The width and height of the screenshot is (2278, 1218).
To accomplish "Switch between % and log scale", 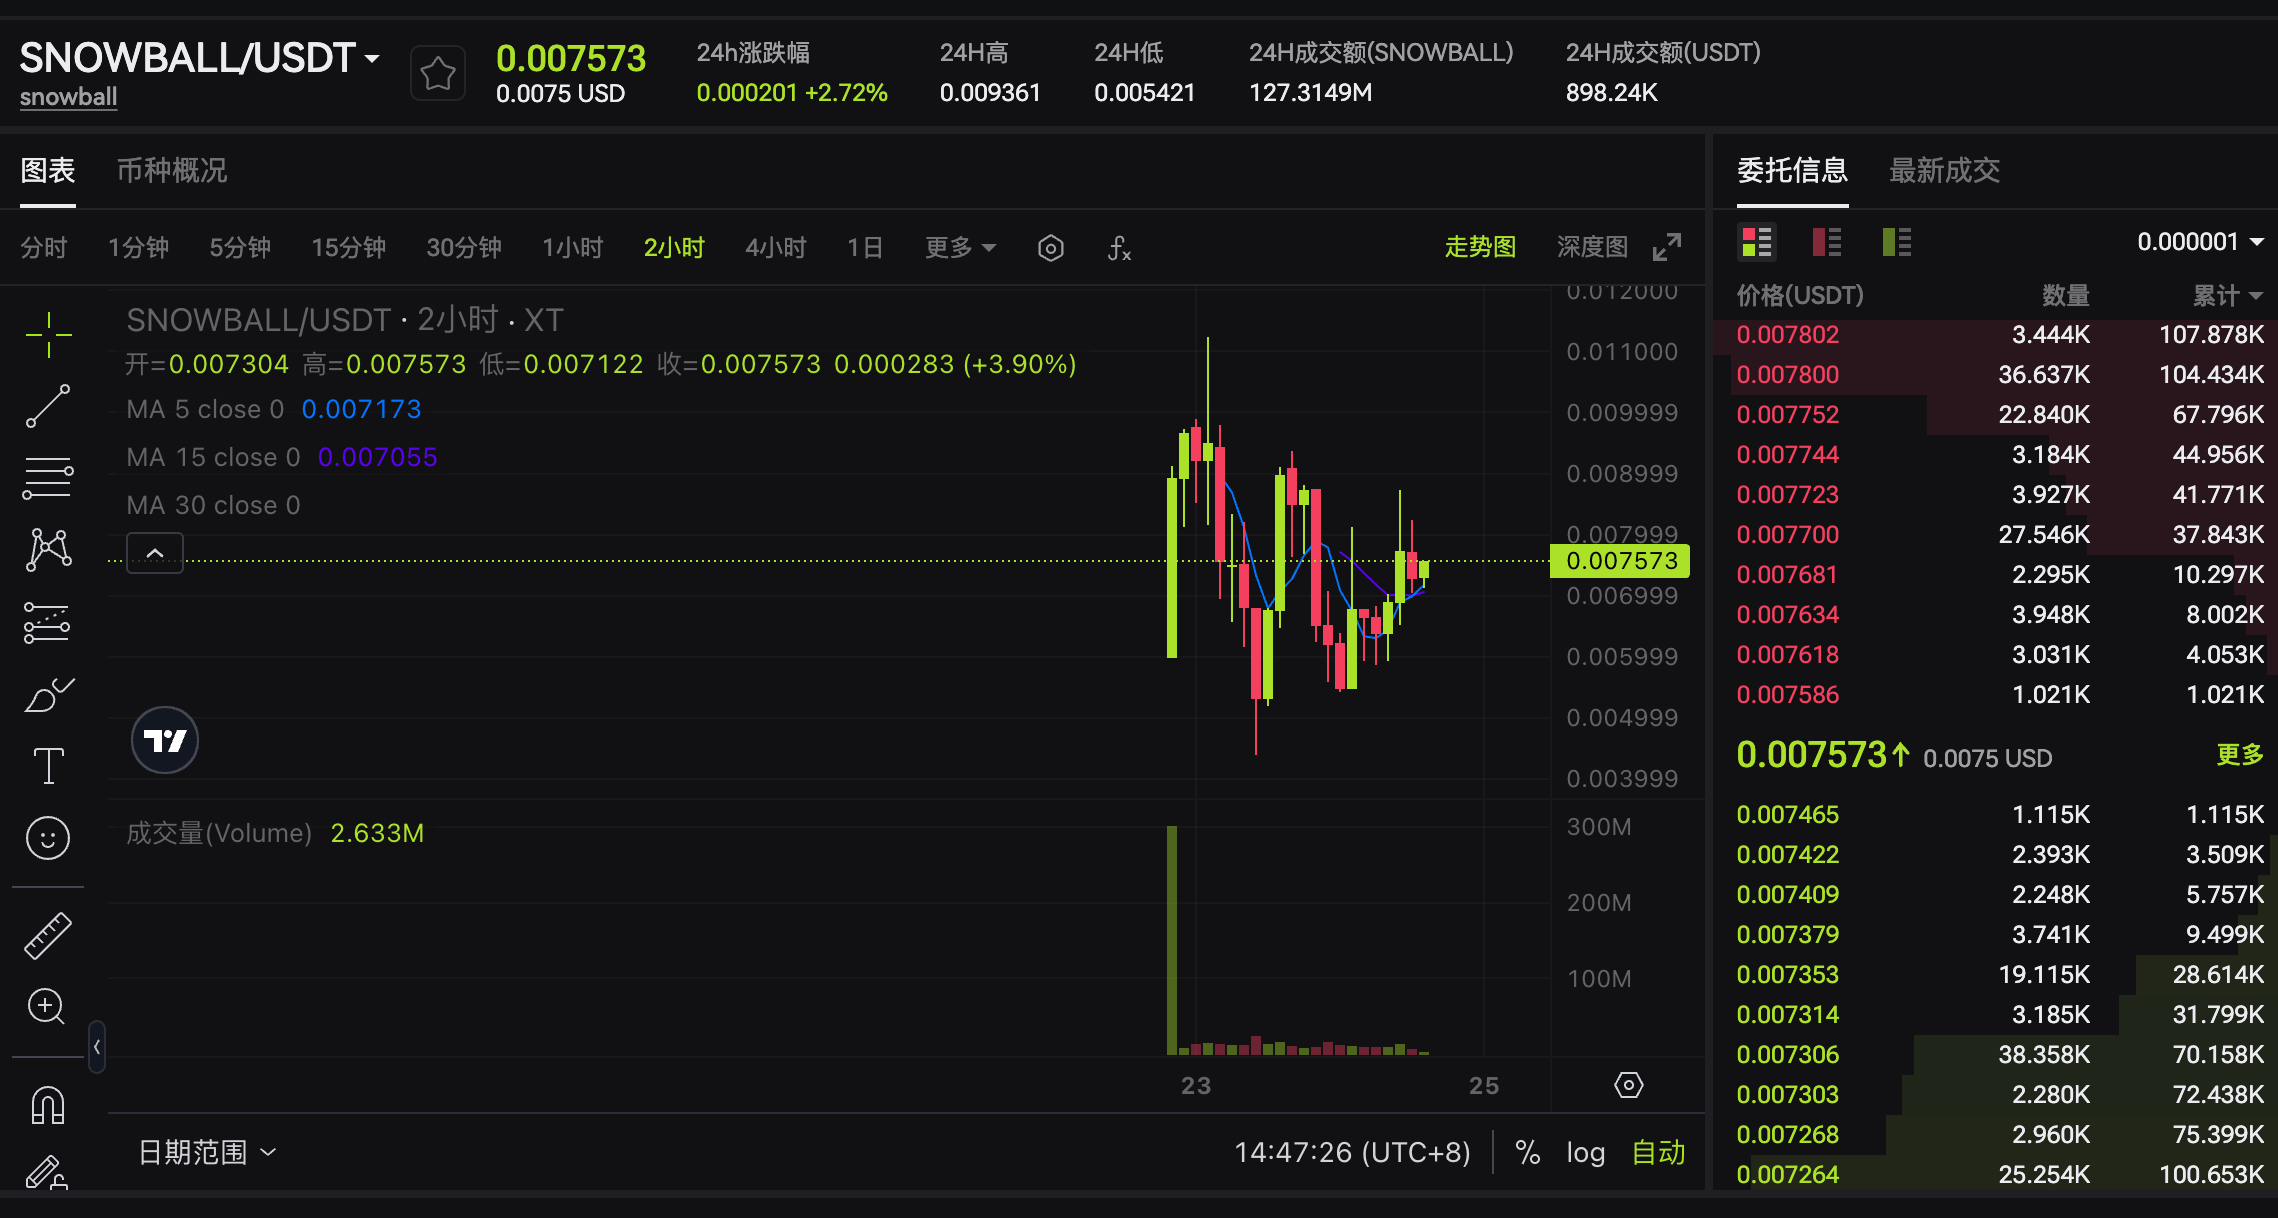I will click(1527, 1152).
